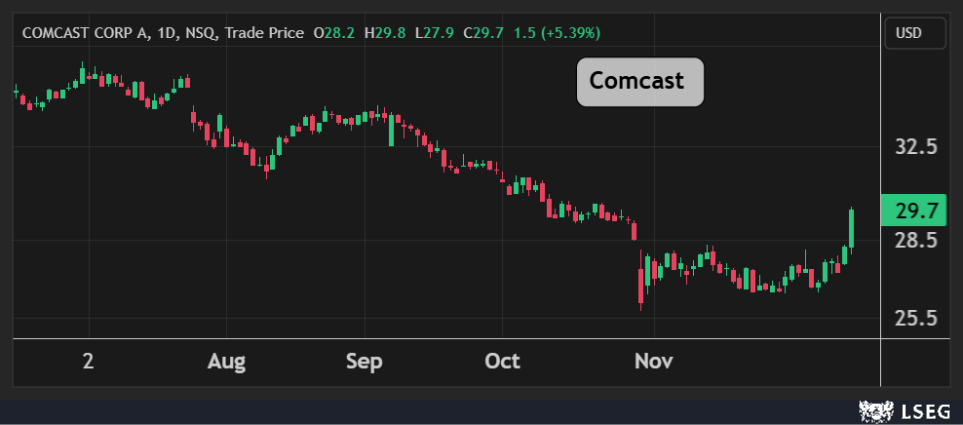Viewport: 963px width, 425px height.
Task: Open the Trade Price type label
Action: point(264,33)
